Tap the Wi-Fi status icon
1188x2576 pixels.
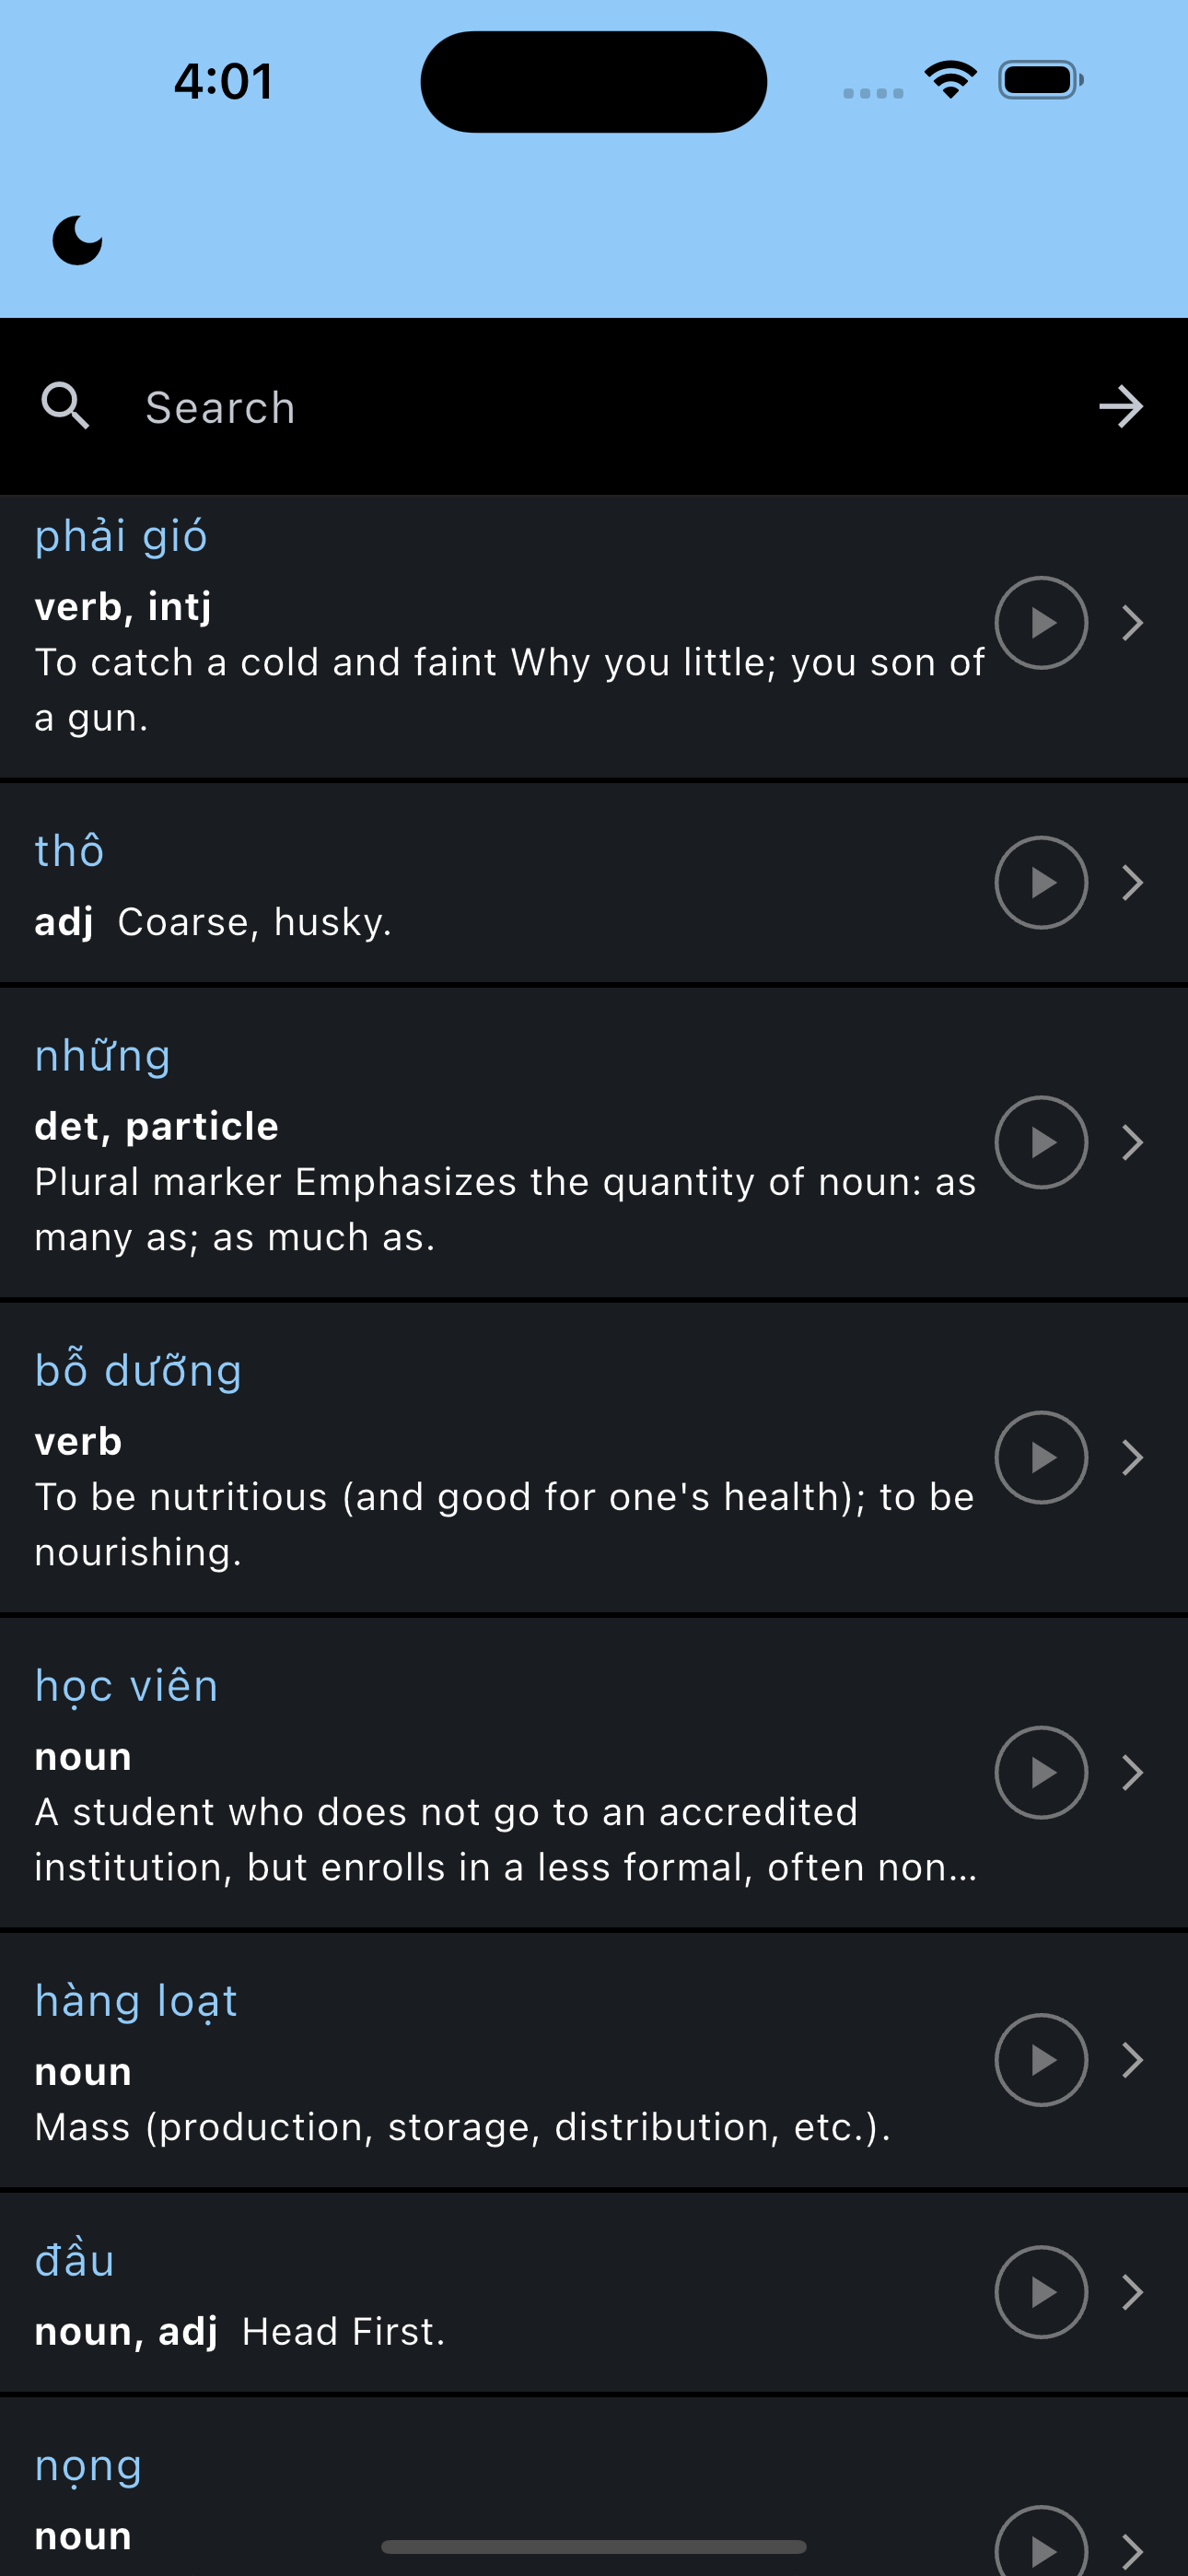click(x=950, y=80)
